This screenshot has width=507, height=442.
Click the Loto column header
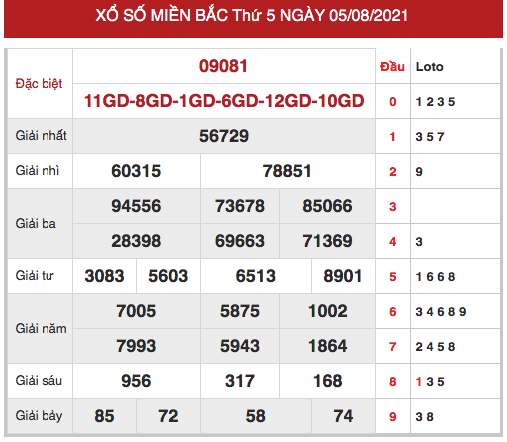point(429,67)
